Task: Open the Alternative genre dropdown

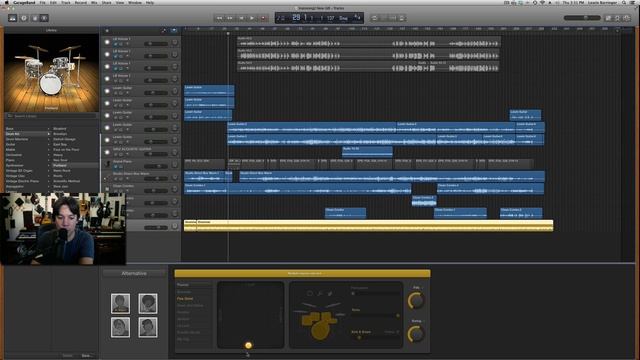Action: tap(134, 273)
